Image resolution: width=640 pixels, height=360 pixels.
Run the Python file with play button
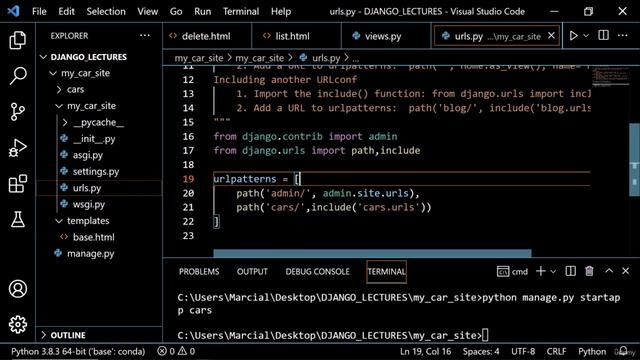click(x=573, y=36)
